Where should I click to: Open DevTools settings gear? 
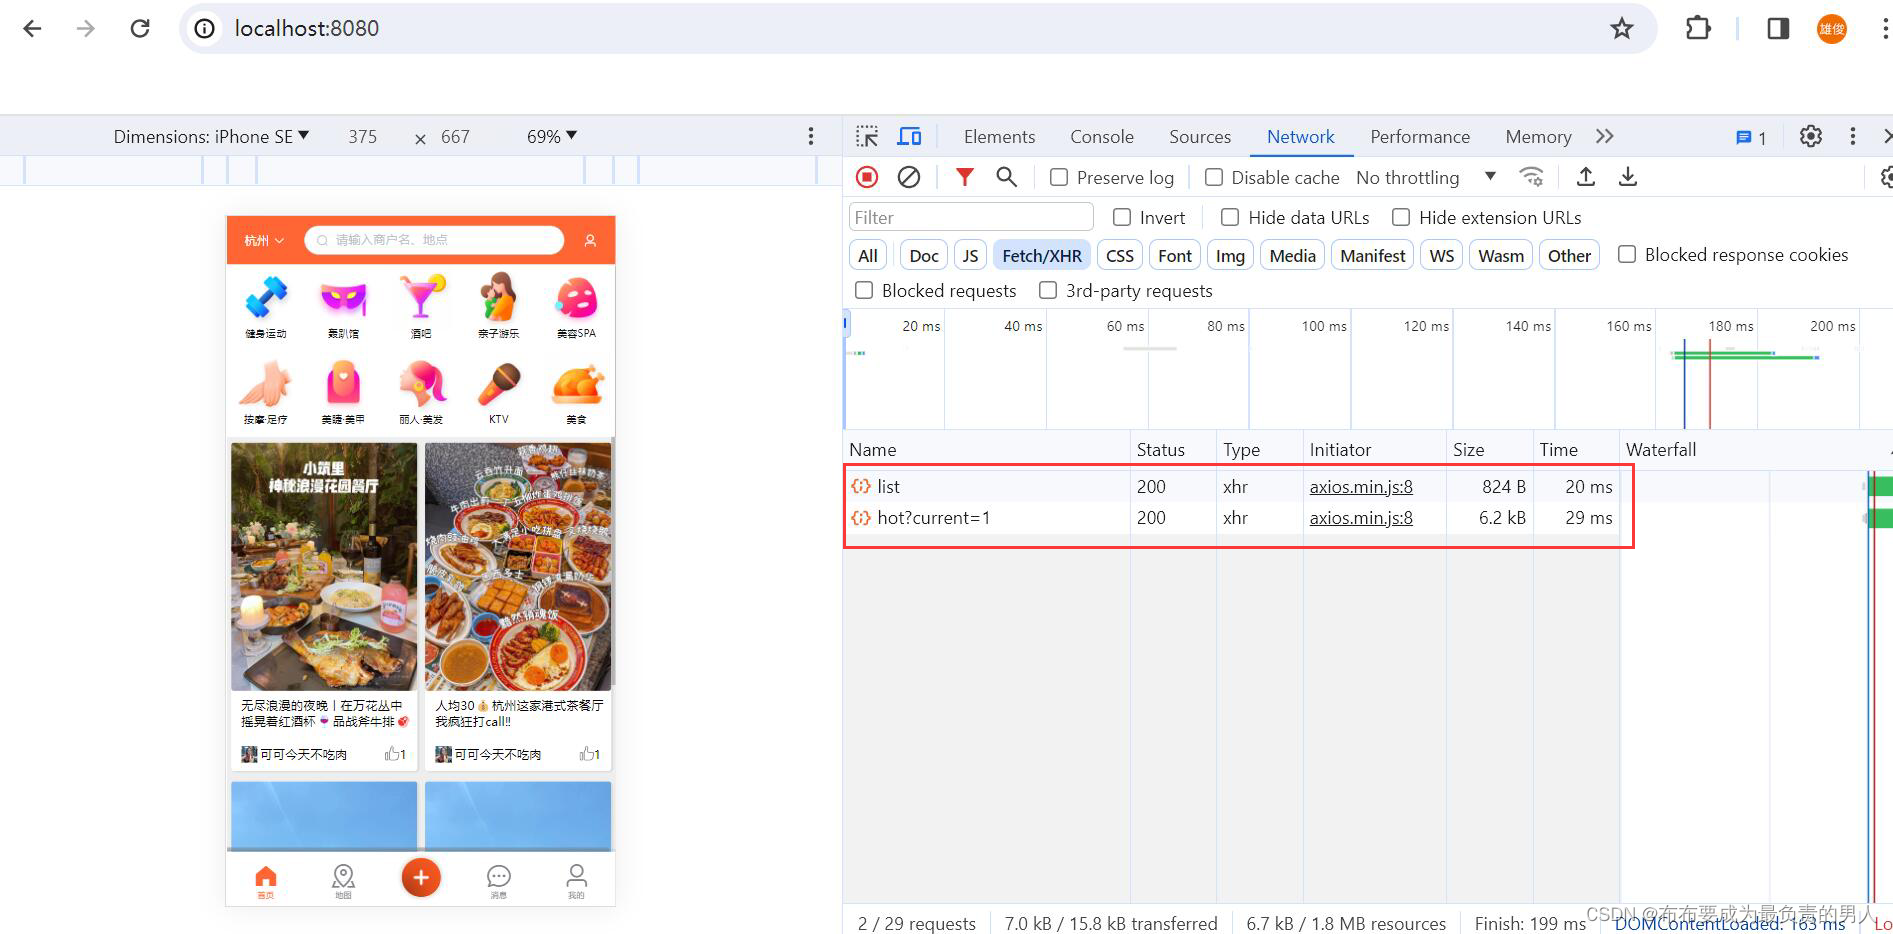coord(1810,136)
